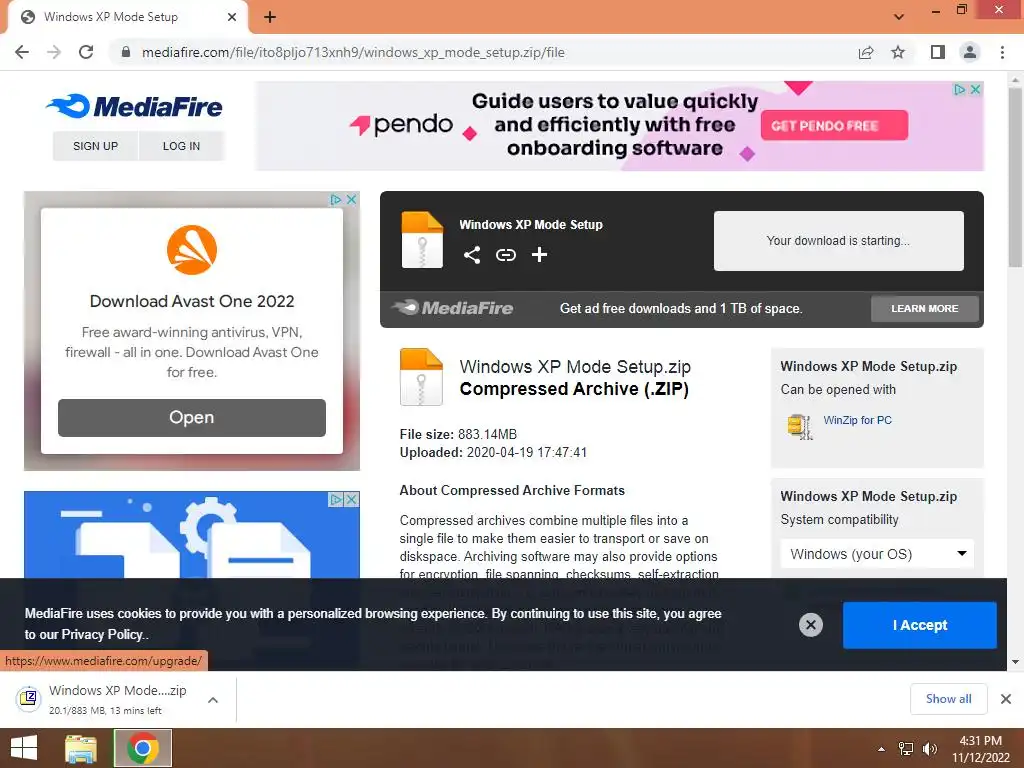The image size is (1024, 768).
Task: Close the downloads bar
Action: [x=1006, y=699]
